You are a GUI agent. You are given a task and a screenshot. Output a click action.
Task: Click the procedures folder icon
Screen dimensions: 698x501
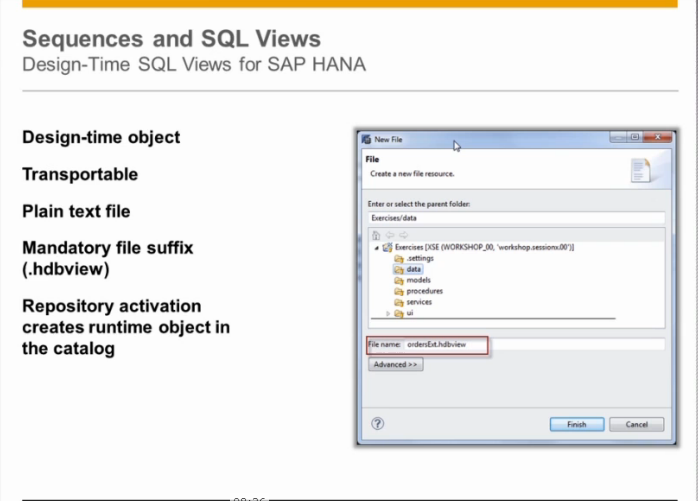(399, 291)
